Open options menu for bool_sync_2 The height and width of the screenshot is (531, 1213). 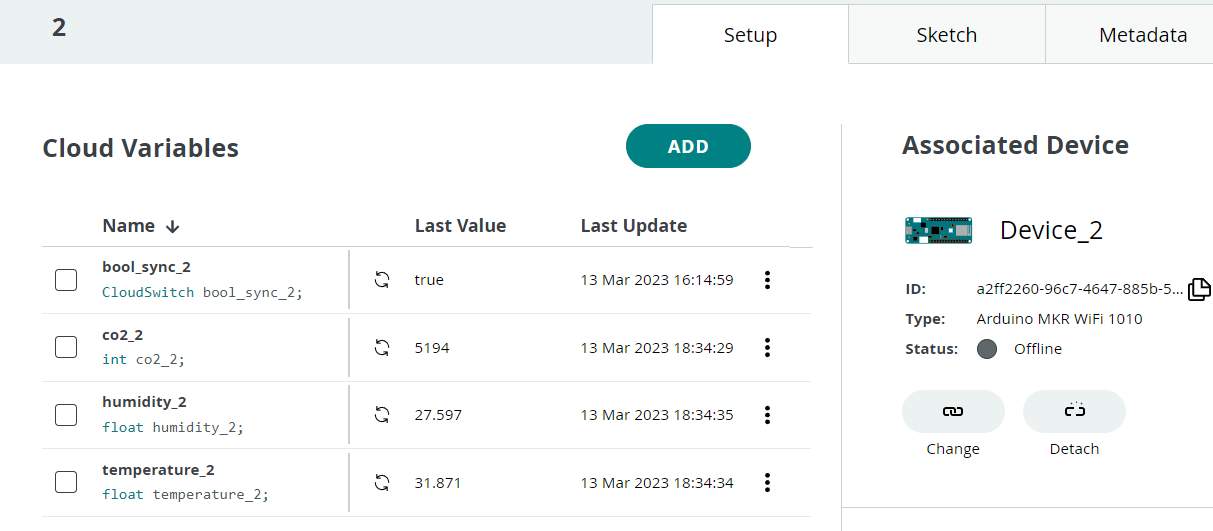767,280
